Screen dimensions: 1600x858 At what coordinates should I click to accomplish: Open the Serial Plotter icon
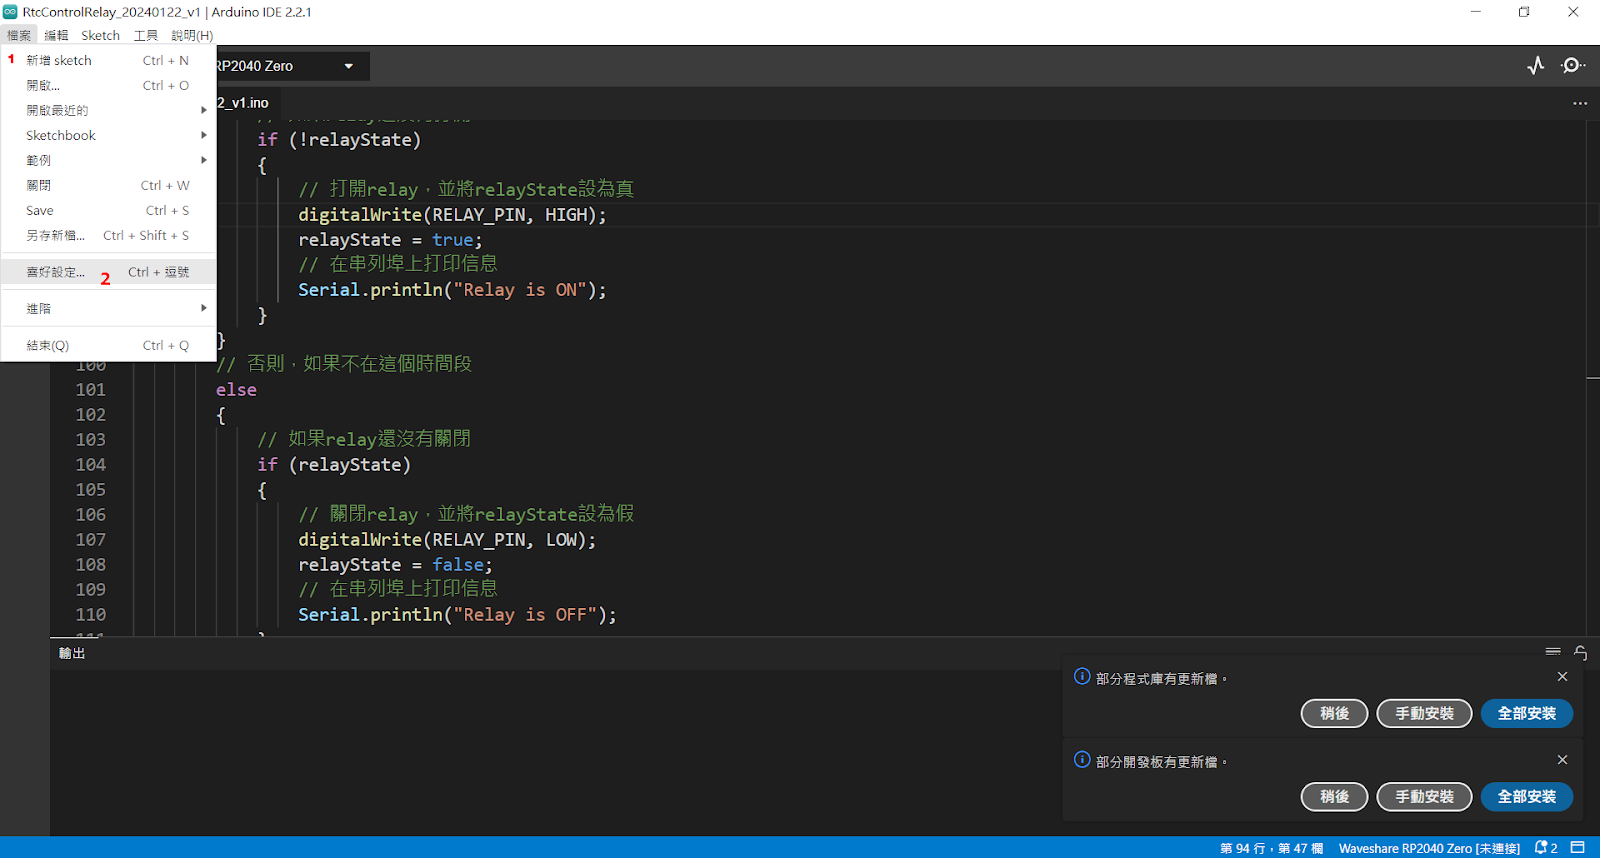[x=1536, y=66]
